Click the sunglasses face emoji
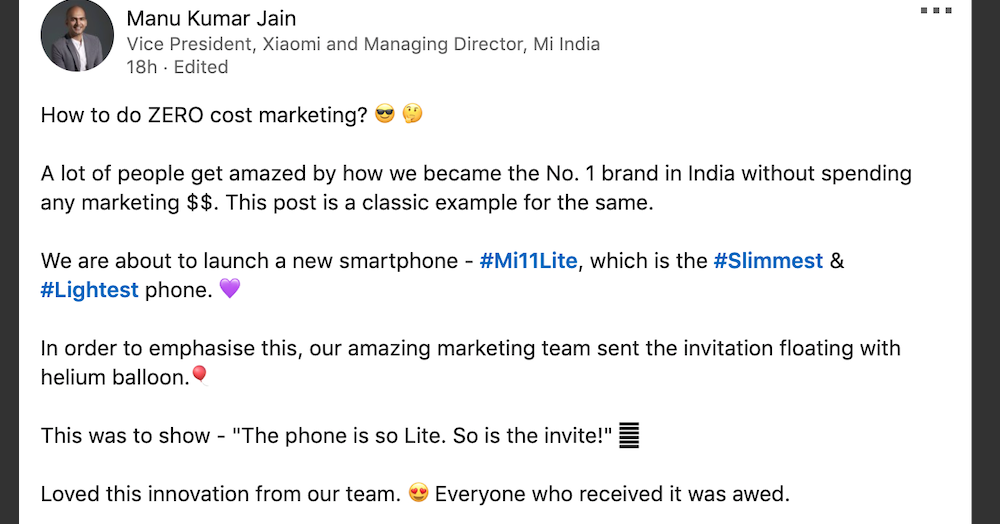The image size is (1000, 524). pyautogui.click(x=385, y=114)
